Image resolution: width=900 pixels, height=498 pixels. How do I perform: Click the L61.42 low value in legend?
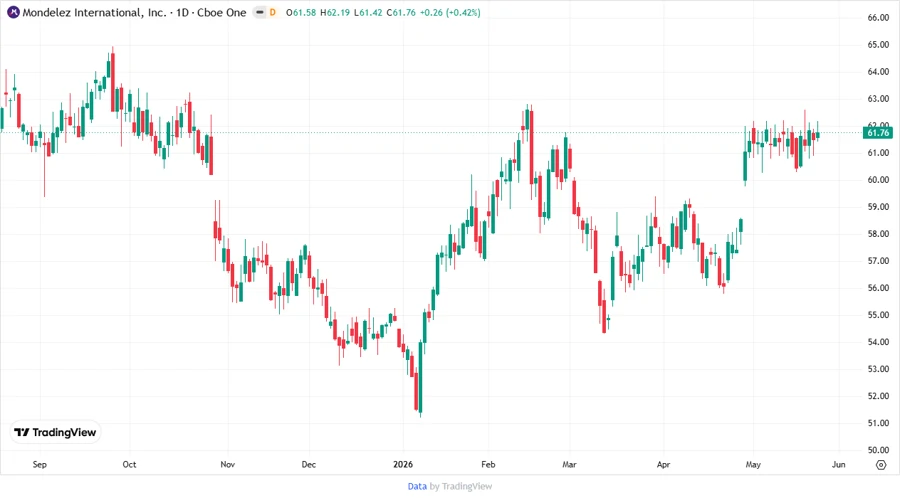368,13
